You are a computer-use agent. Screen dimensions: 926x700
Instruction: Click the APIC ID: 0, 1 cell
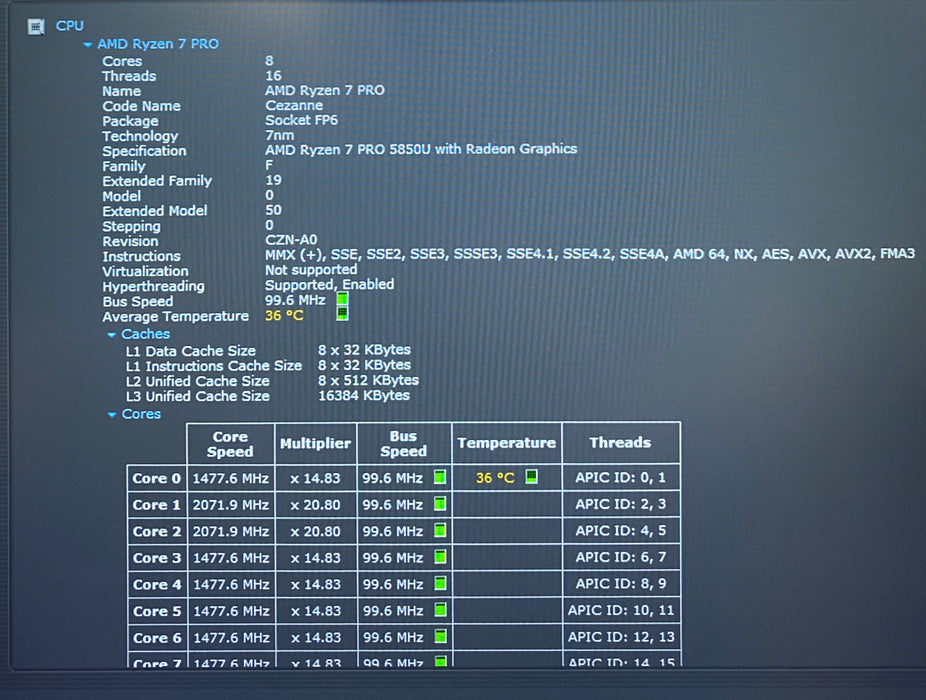tap(621, 477)
